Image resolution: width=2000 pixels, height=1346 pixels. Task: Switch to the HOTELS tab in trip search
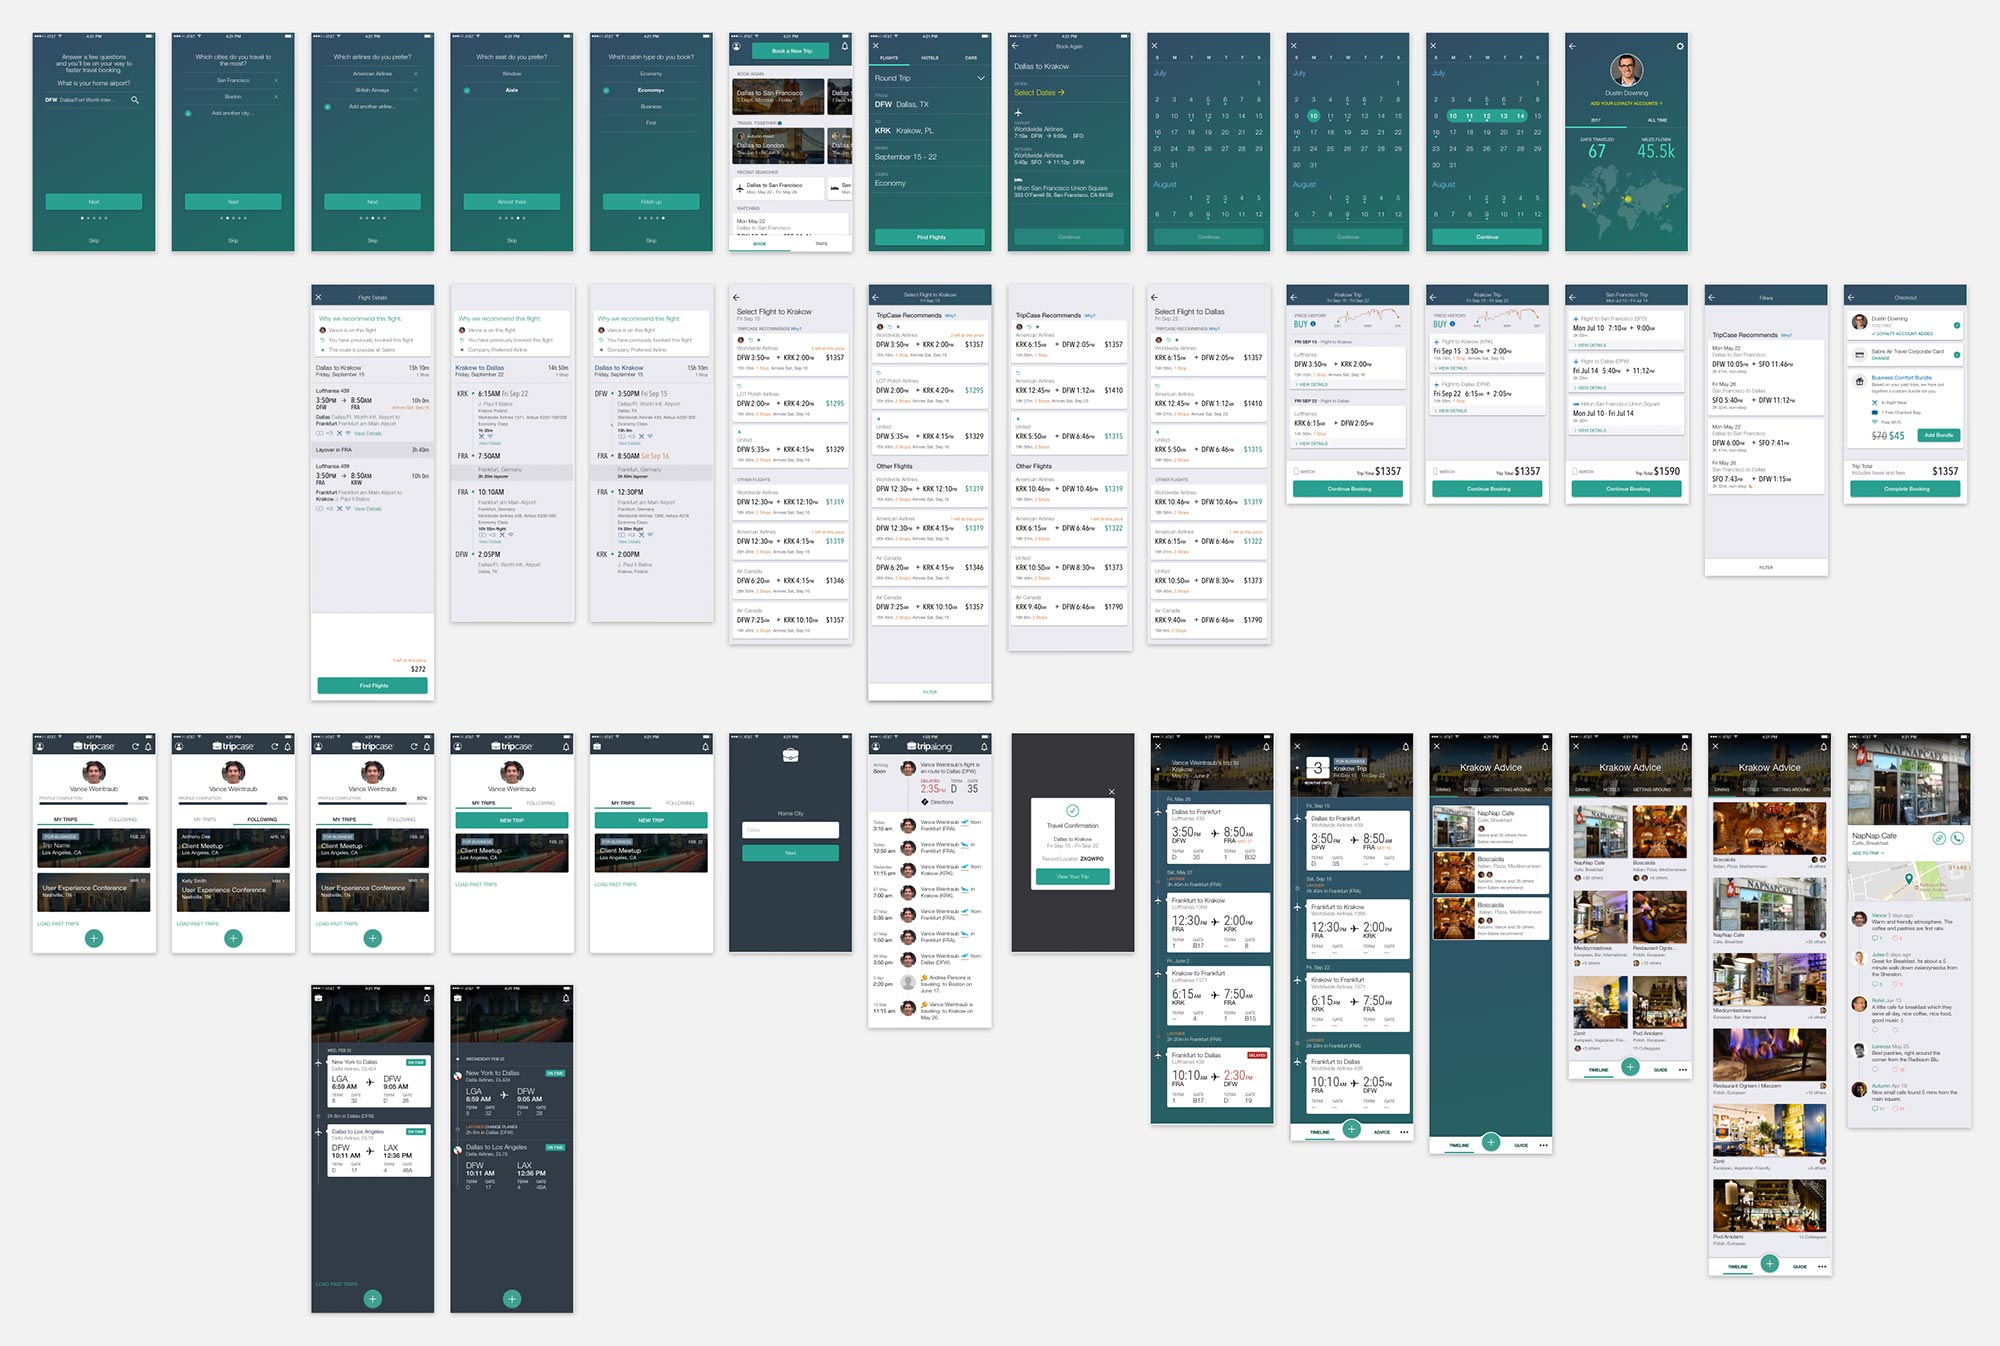(x=929, y=58)
